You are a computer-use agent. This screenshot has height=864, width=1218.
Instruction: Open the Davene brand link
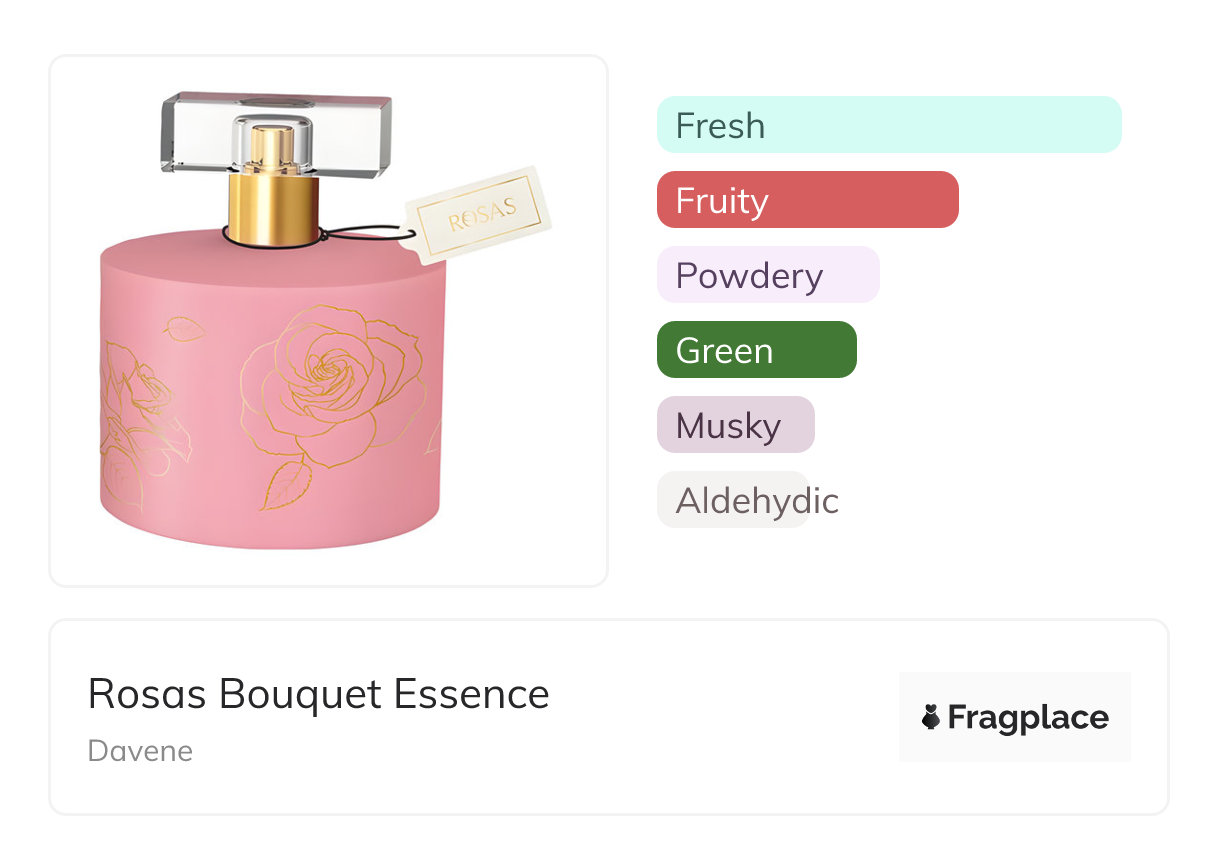click(140, 751)
